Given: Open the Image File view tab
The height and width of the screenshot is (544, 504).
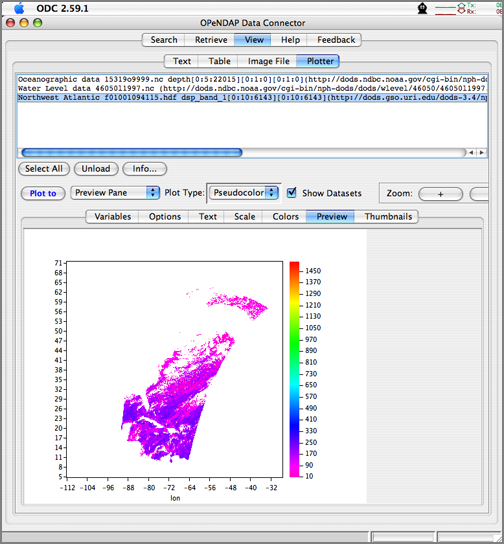Looking at the screenshot, I should coord(268,61).
